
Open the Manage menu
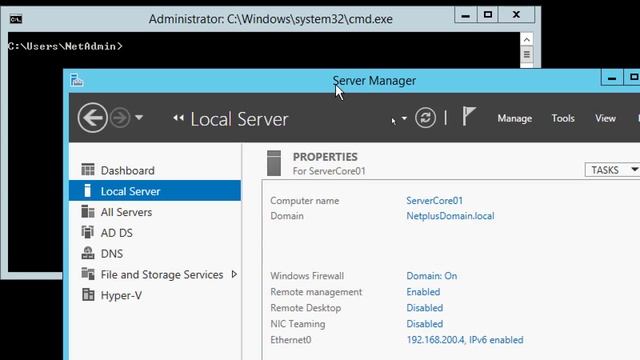tap(514, 118)
